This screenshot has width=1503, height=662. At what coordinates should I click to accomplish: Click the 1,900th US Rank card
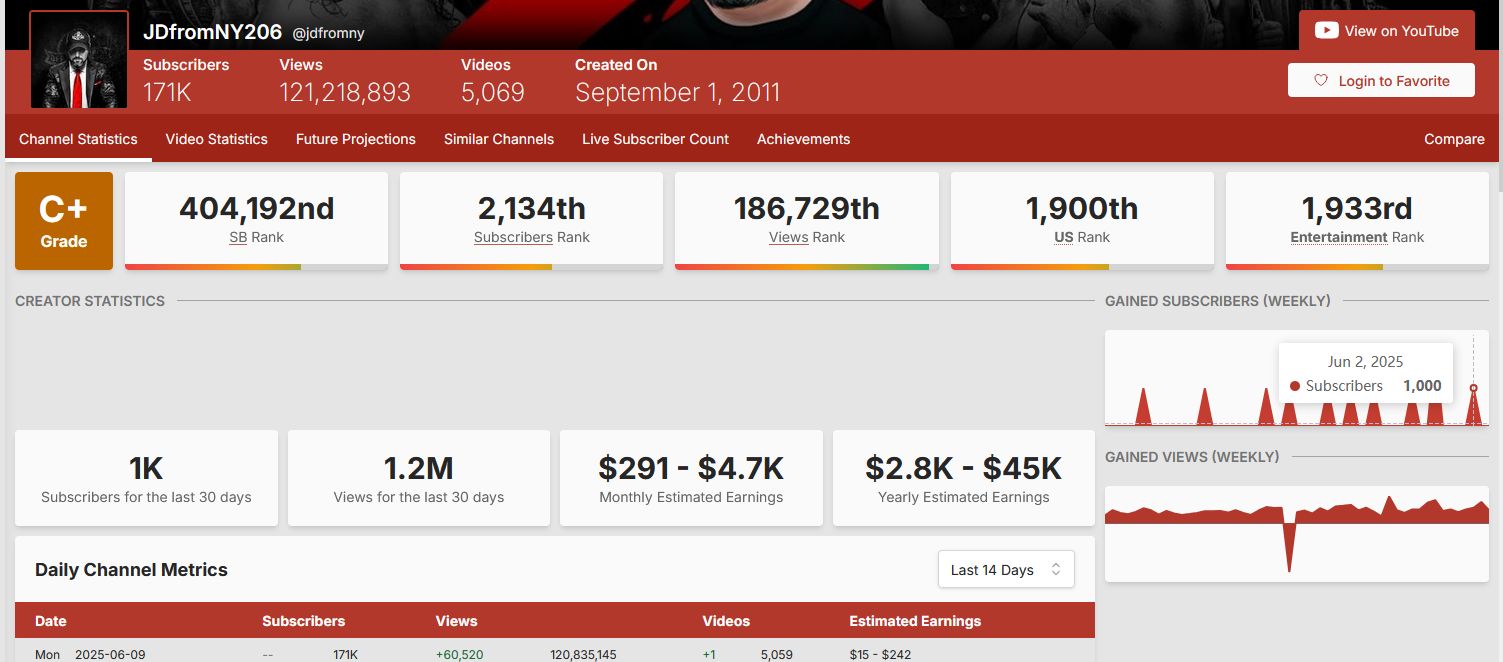(x=1082, y=221)
